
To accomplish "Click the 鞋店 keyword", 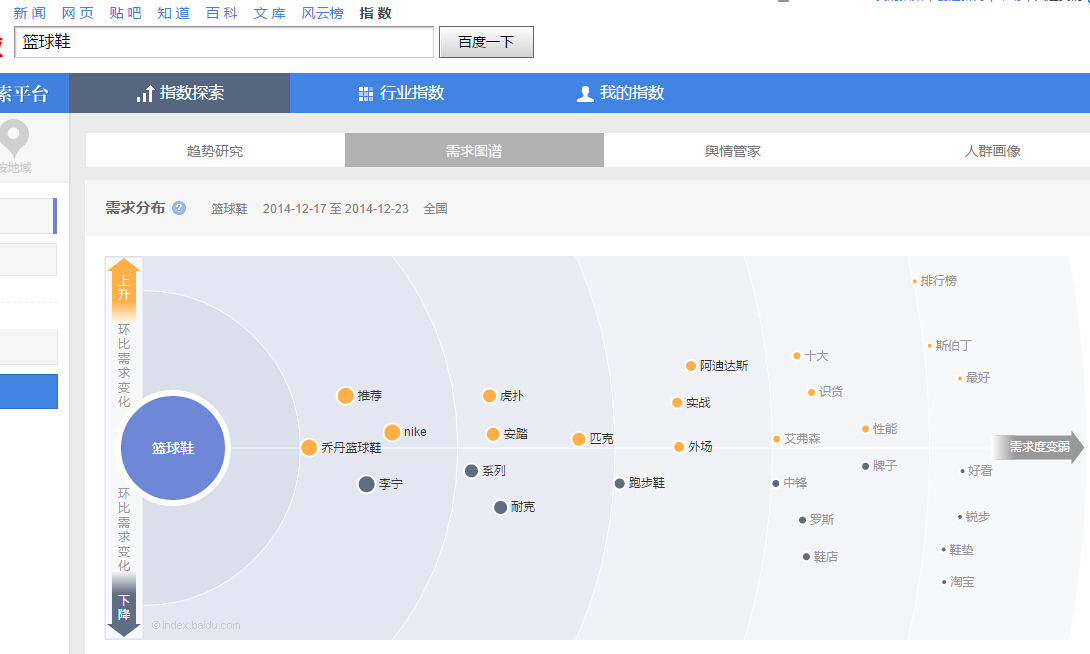I will [826, 557].
